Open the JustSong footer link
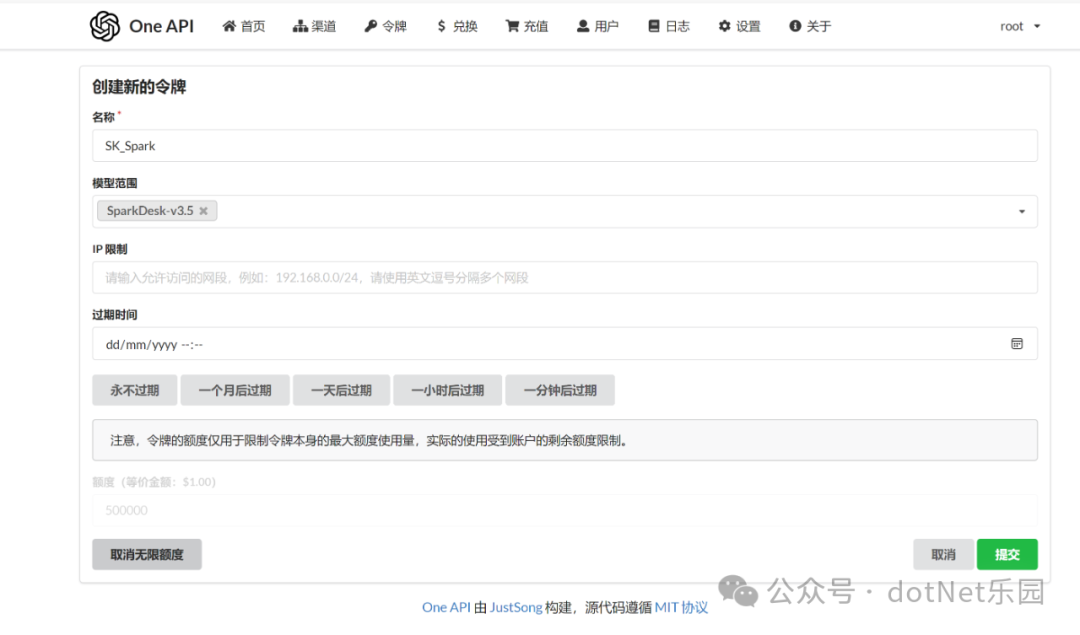The width and height of the screenshot is (1080, 635). 516,607
